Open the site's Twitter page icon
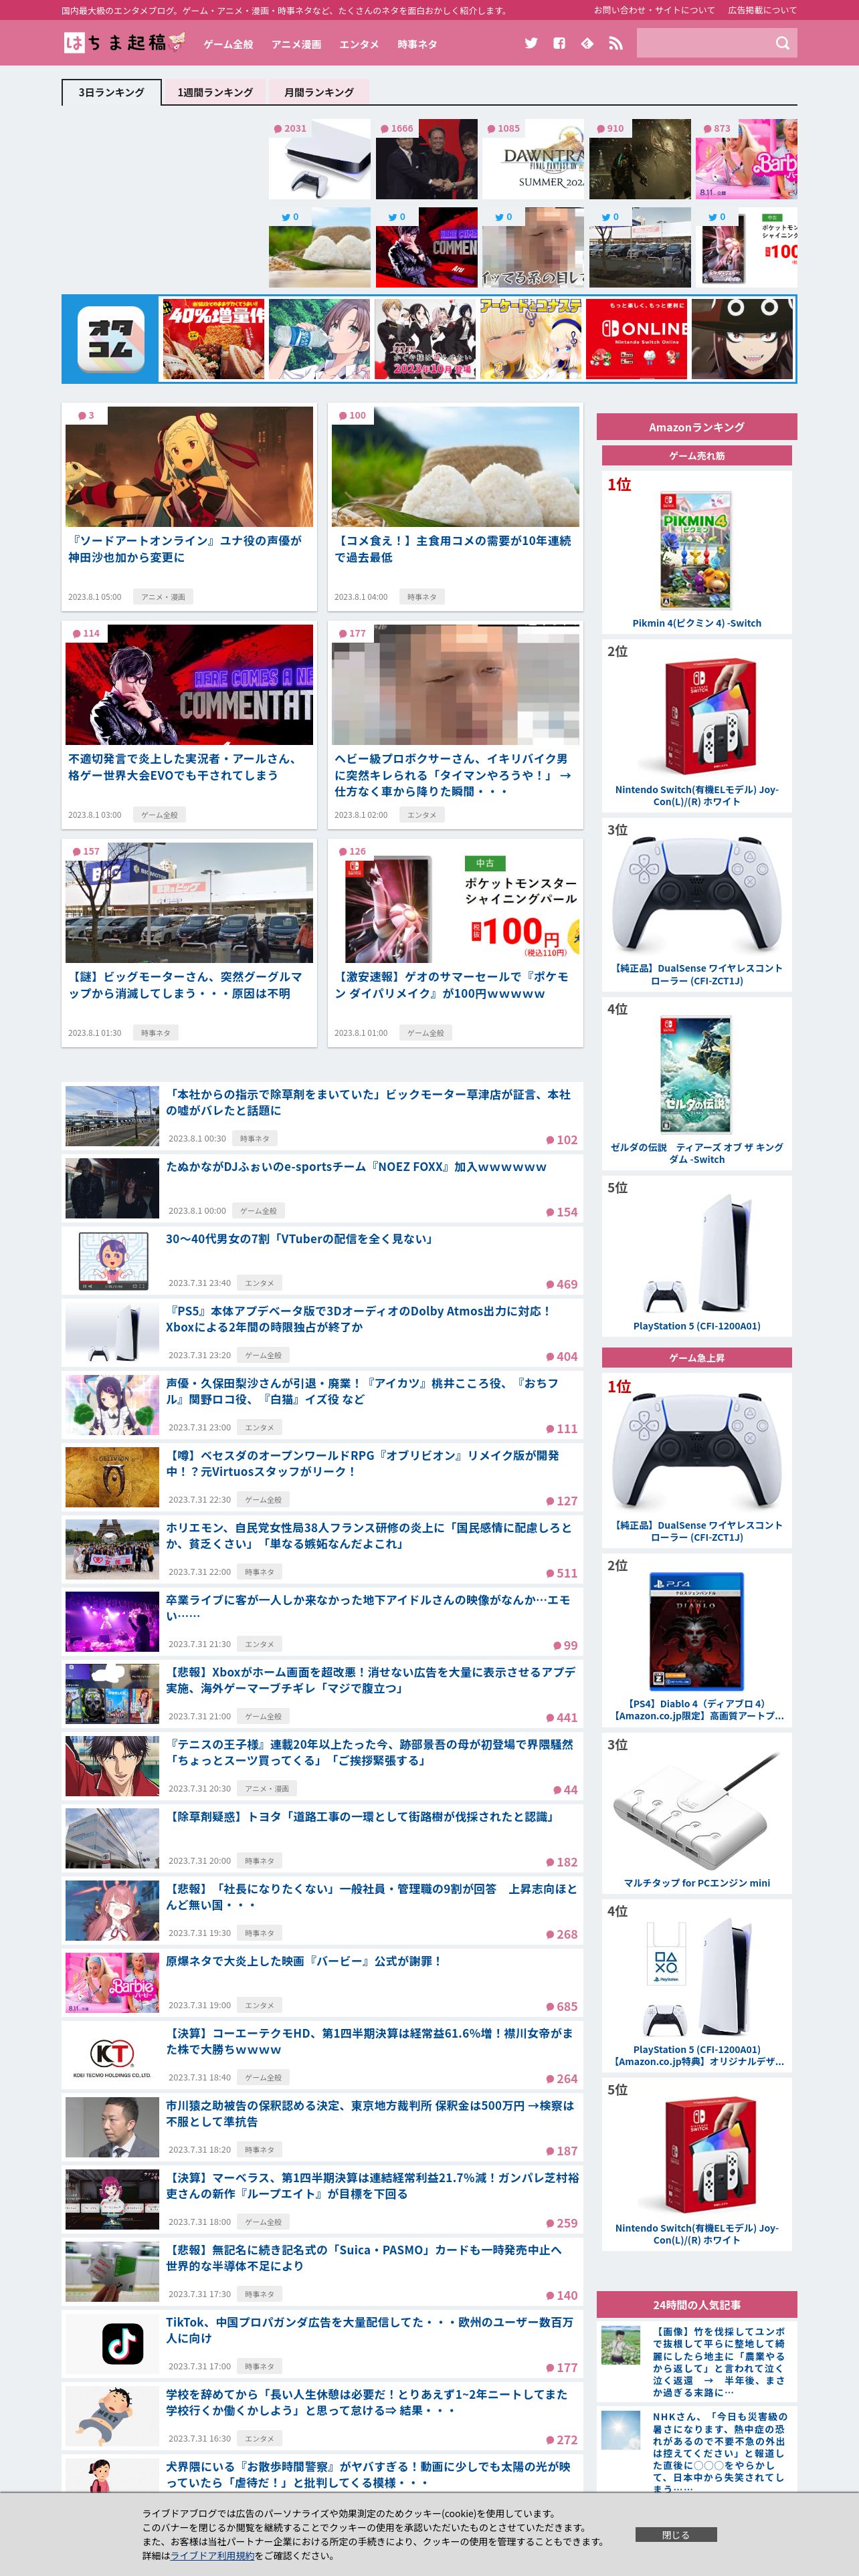859x2576 pixels. pyautogui.click(x=531, y=43)
